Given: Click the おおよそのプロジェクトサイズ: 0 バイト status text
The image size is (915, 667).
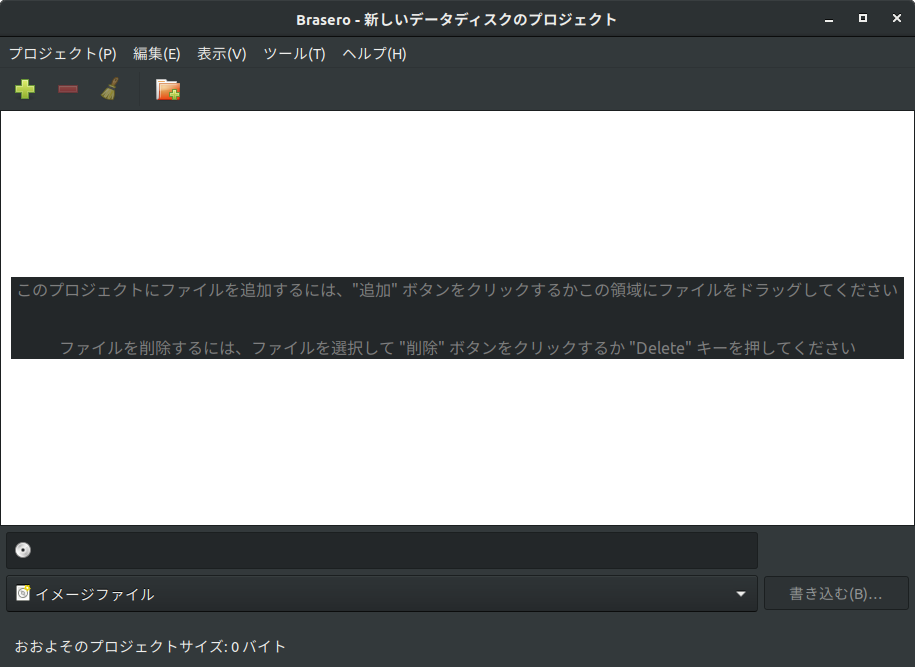Looking at the screenshot, I should pos(151,647).
